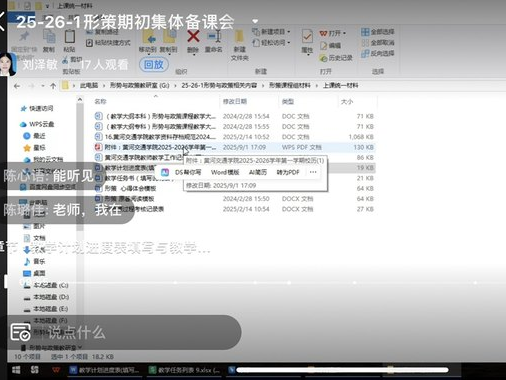Click the Copy to folder icon
The image size is (506, 380).
point(169,37)
